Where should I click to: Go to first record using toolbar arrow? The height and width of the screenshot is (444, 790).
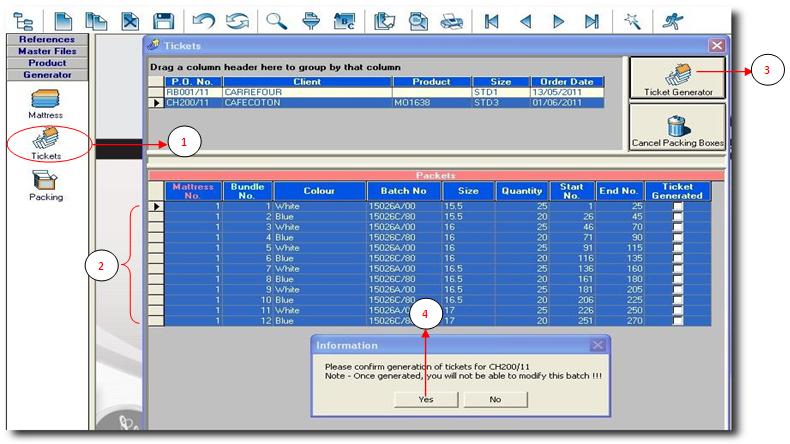(x=491, y=18)
